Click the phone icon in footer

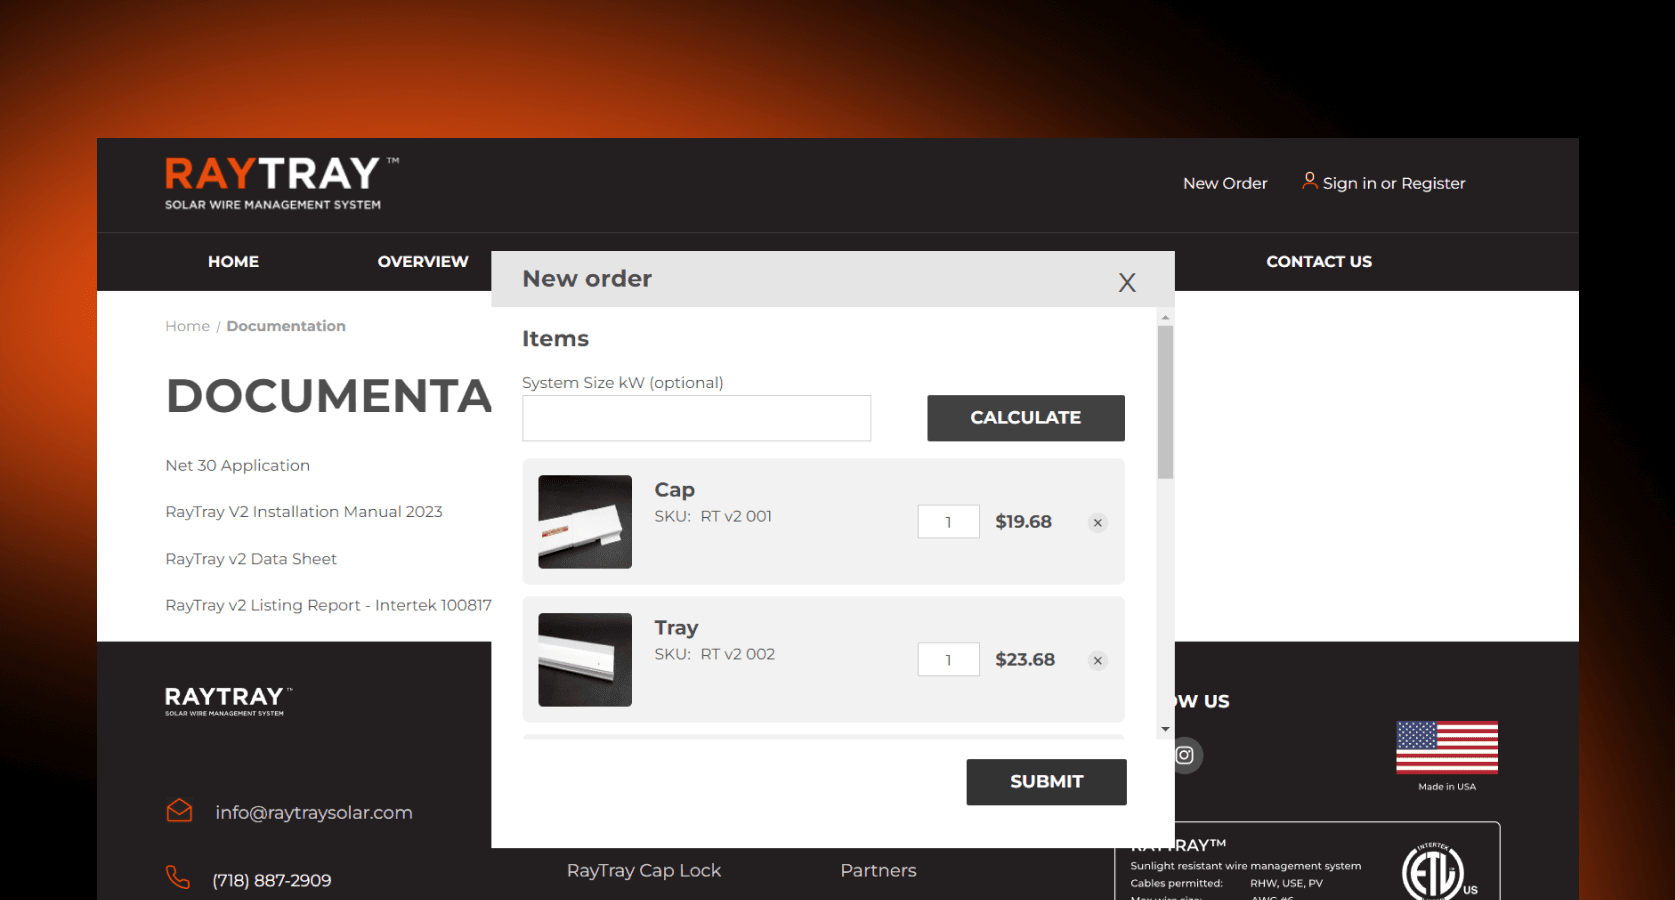tap(178, 877)
